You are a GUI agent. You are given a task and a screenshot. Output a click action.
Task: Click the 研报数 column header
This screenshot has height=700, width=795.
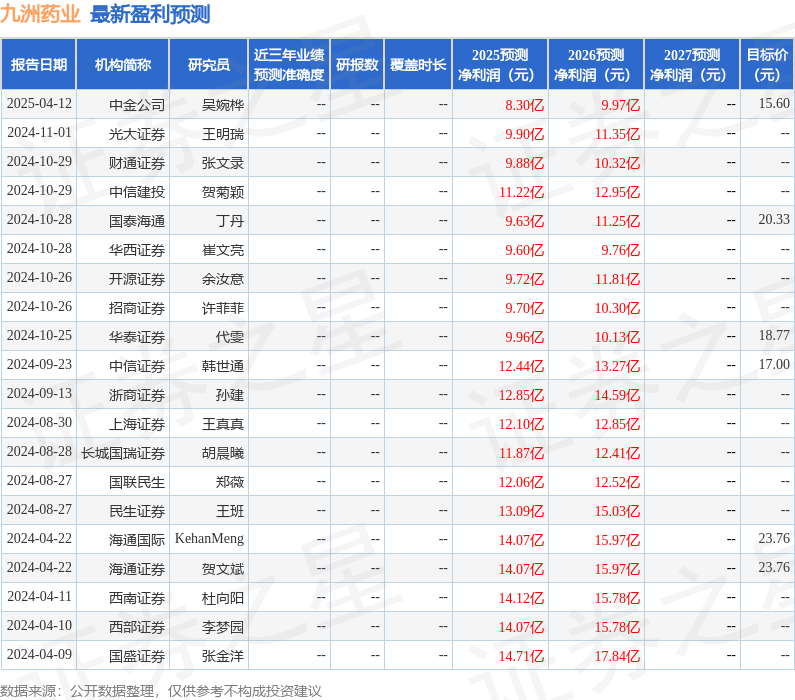click(x=357, y=65)
